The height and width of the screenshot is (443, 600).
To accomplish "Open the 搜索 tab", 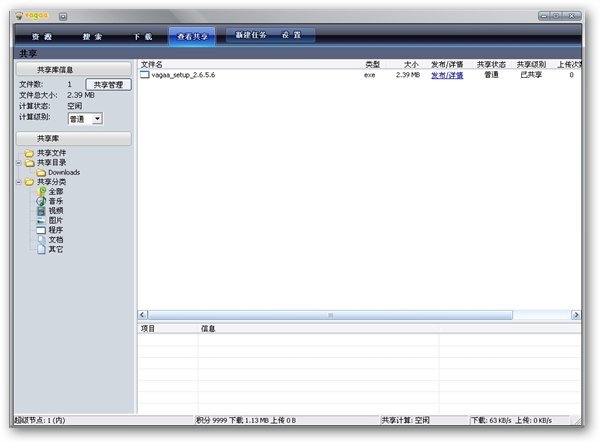I will [x=92, y=37].
